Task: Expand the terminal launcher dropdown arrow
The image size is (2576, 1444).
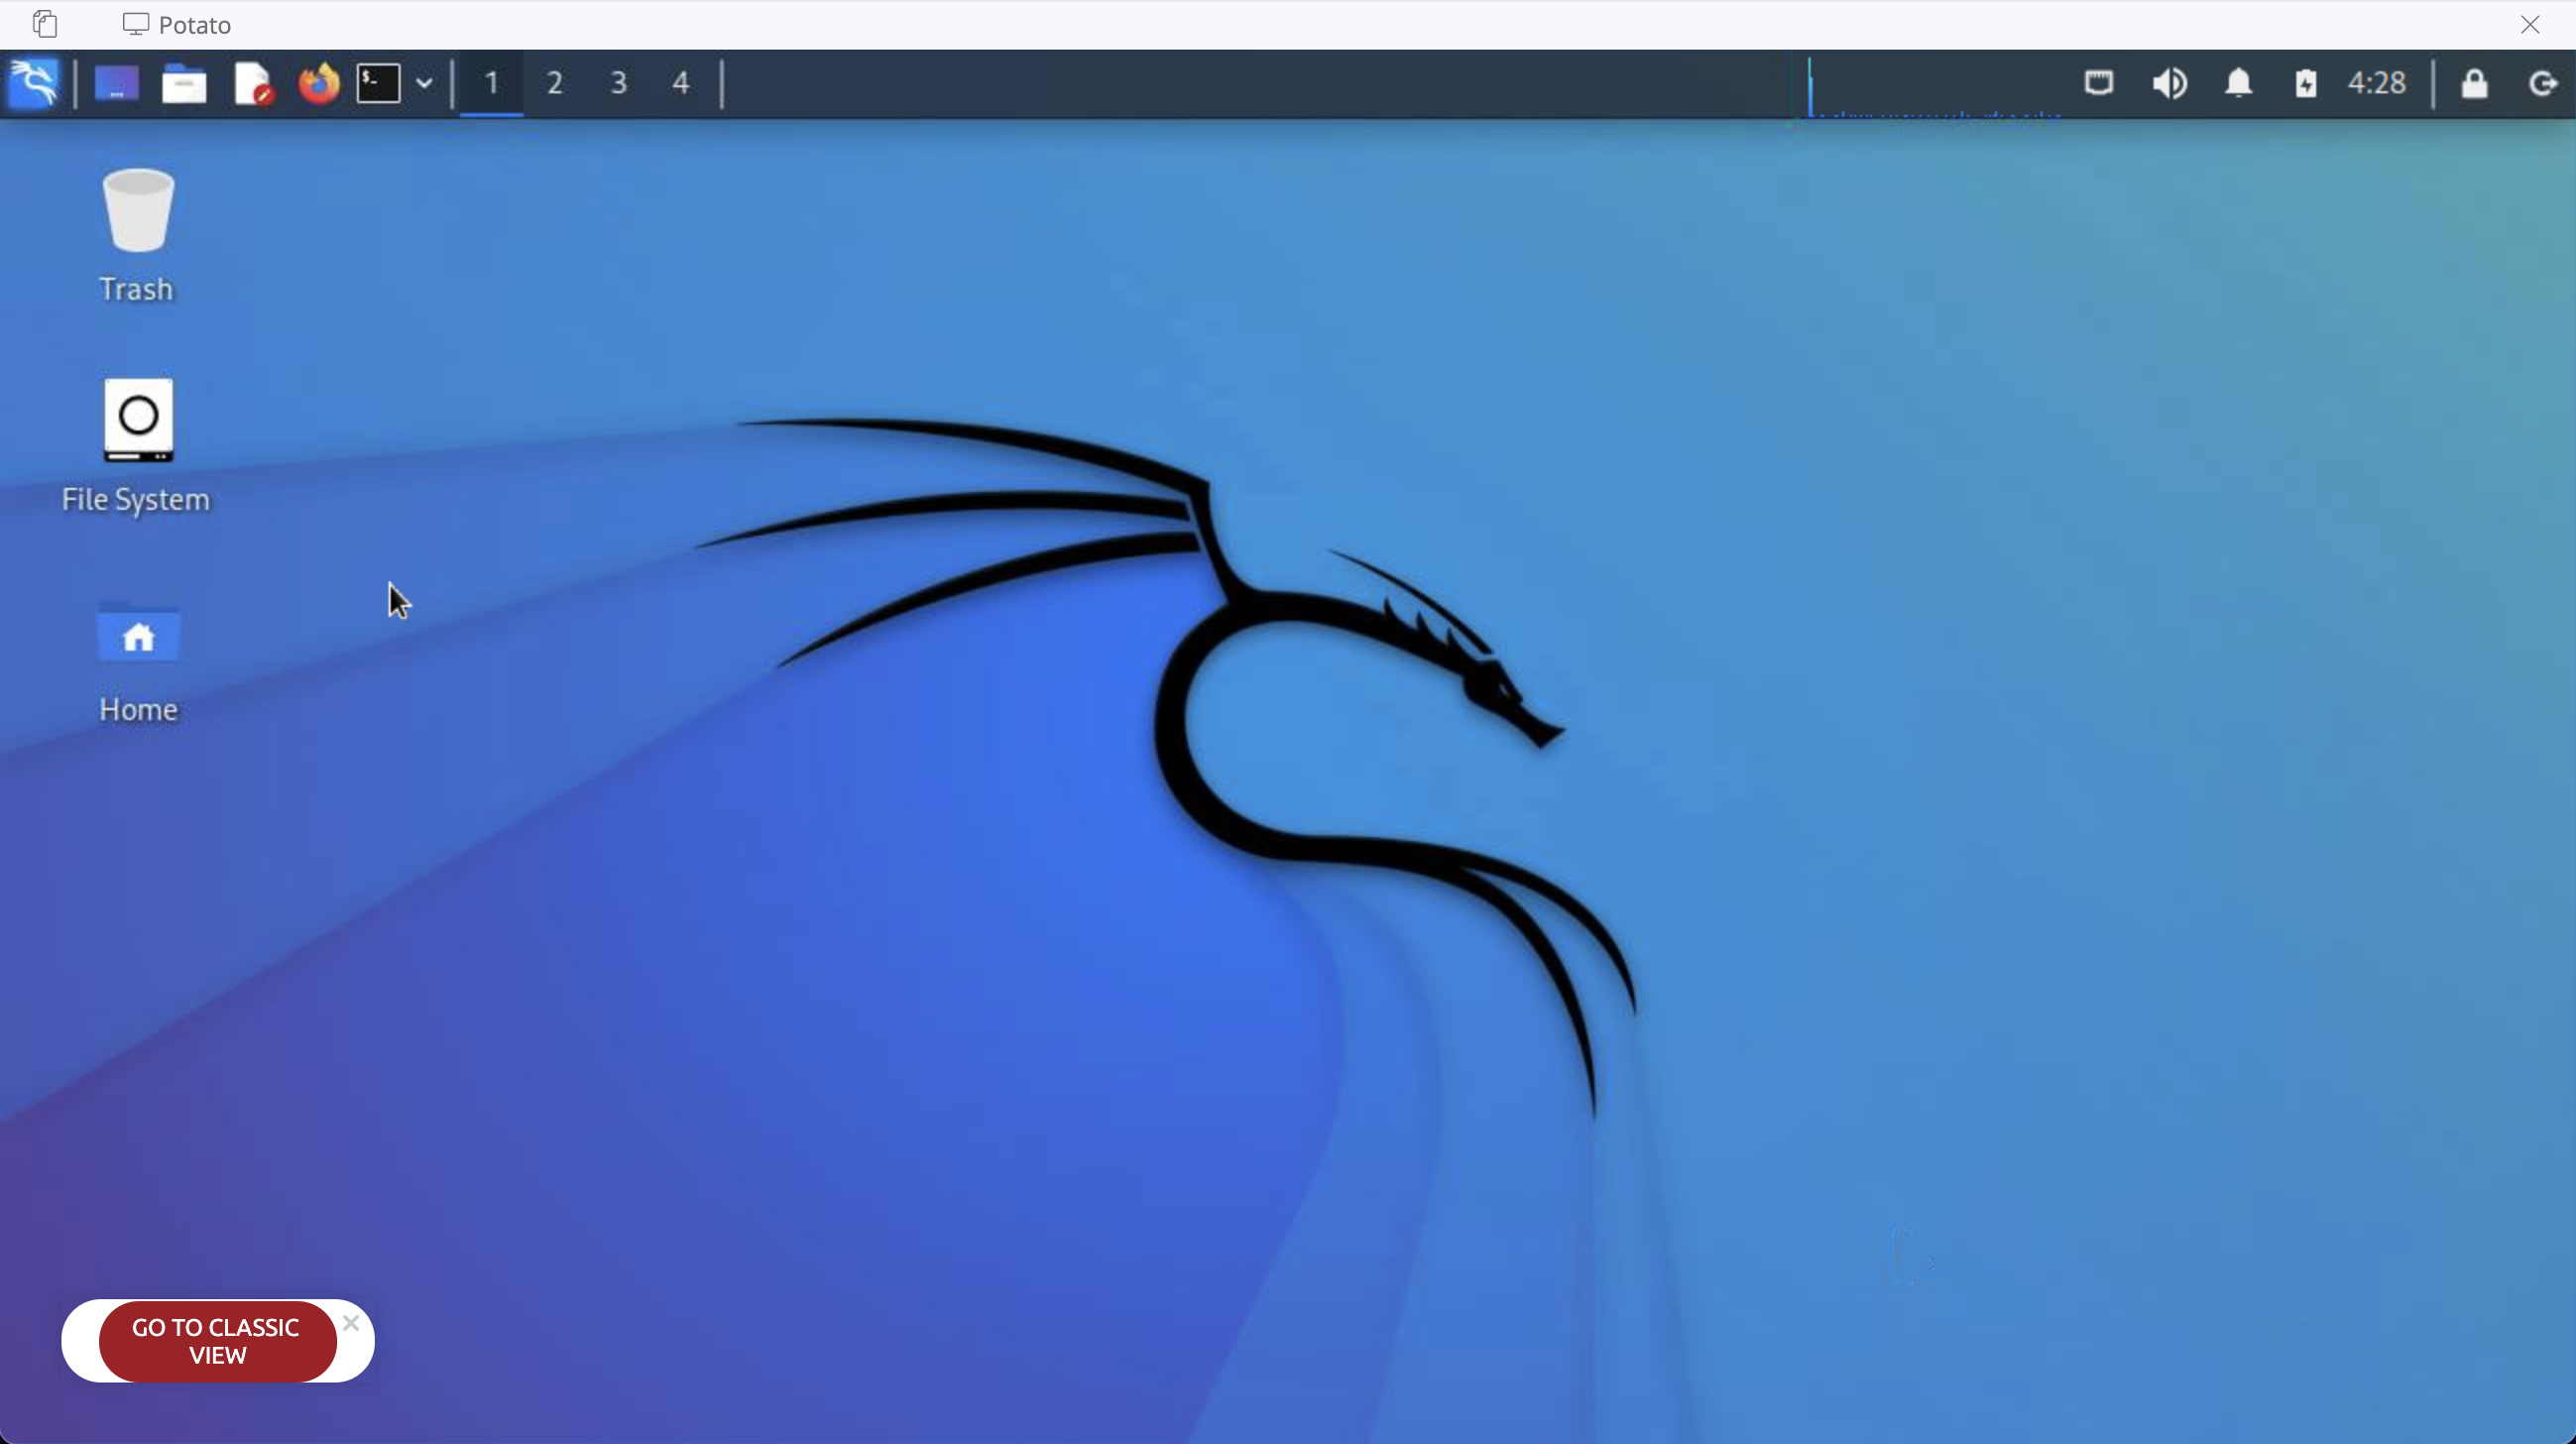Action: coord(424,83)
